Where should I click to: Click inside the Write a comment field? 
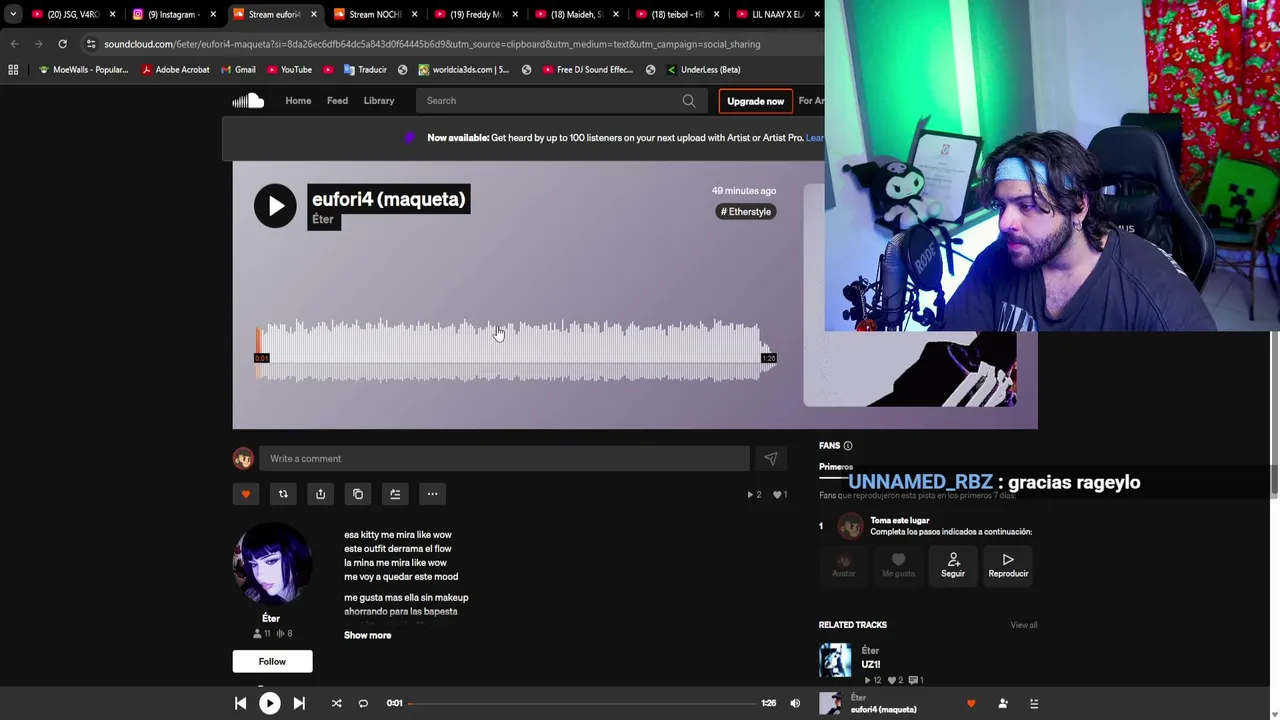(x=504, y=459)
